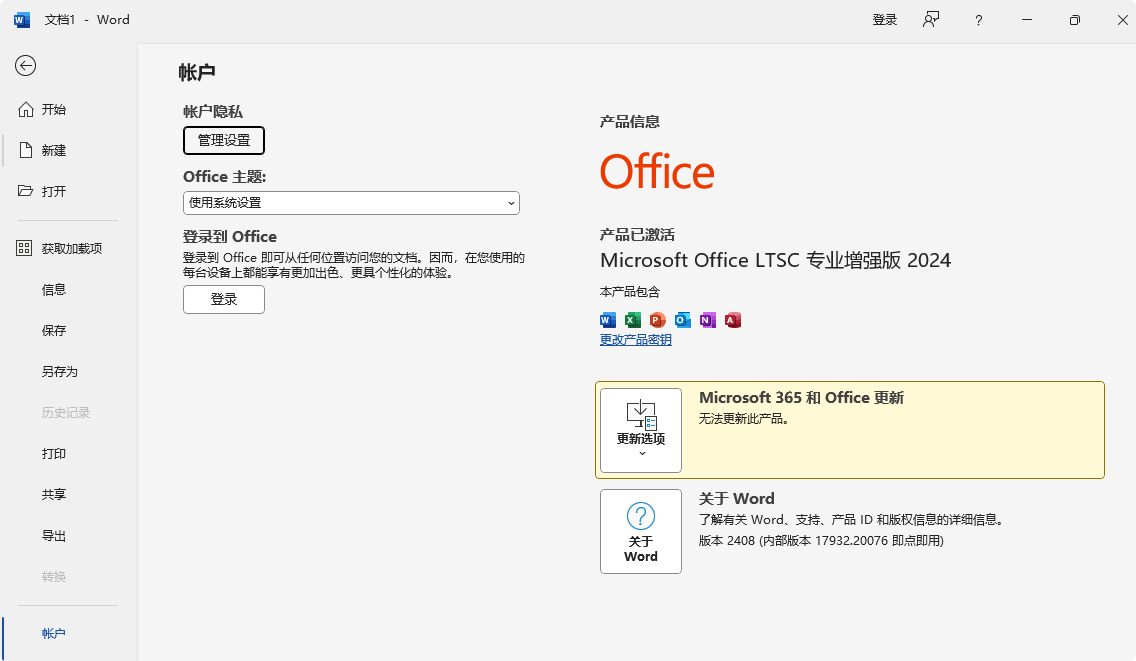Image resolution: width=1136 pixels, height=661 pixels.
Task: Open the 导出 section
Action: tap(53, 535)
